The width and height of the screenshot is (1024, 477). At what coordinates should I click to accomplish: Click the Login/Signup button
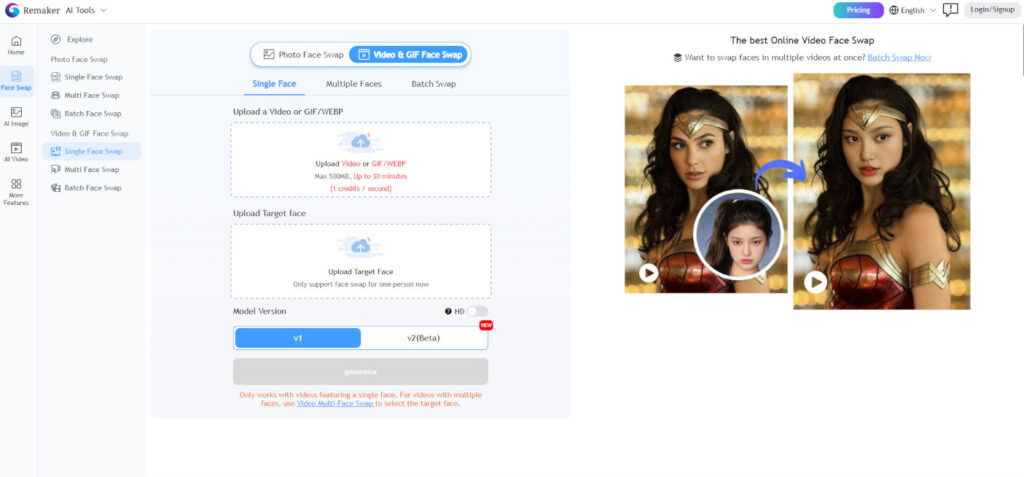click(x=992, y=10)
